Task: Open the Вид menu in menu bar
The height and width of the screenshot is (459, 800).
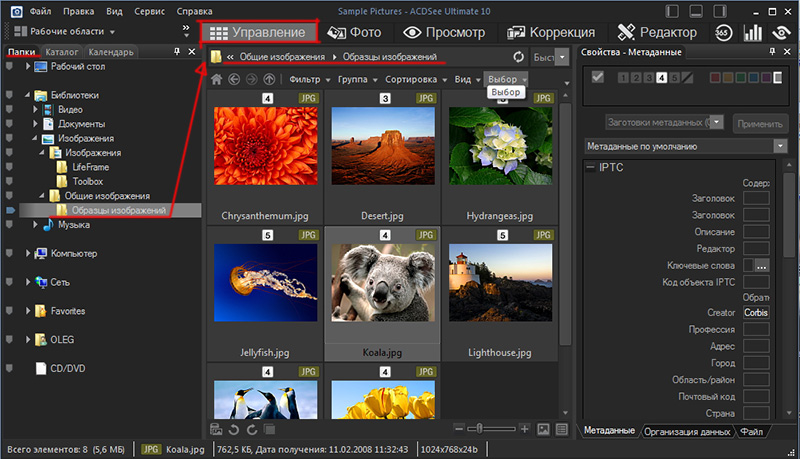Action: click(114, 11)
